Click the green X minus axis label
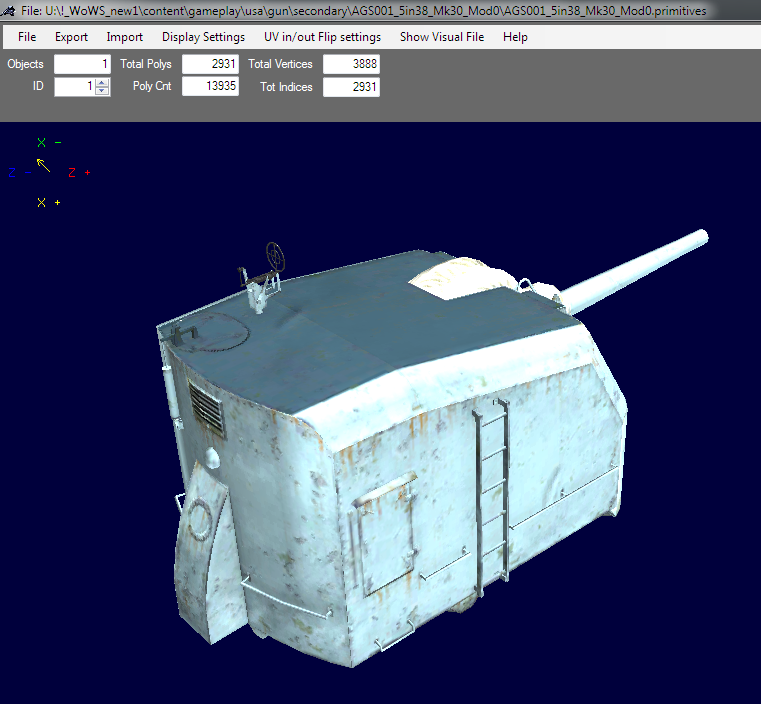761x704 pixels. (x=48, y=143)
